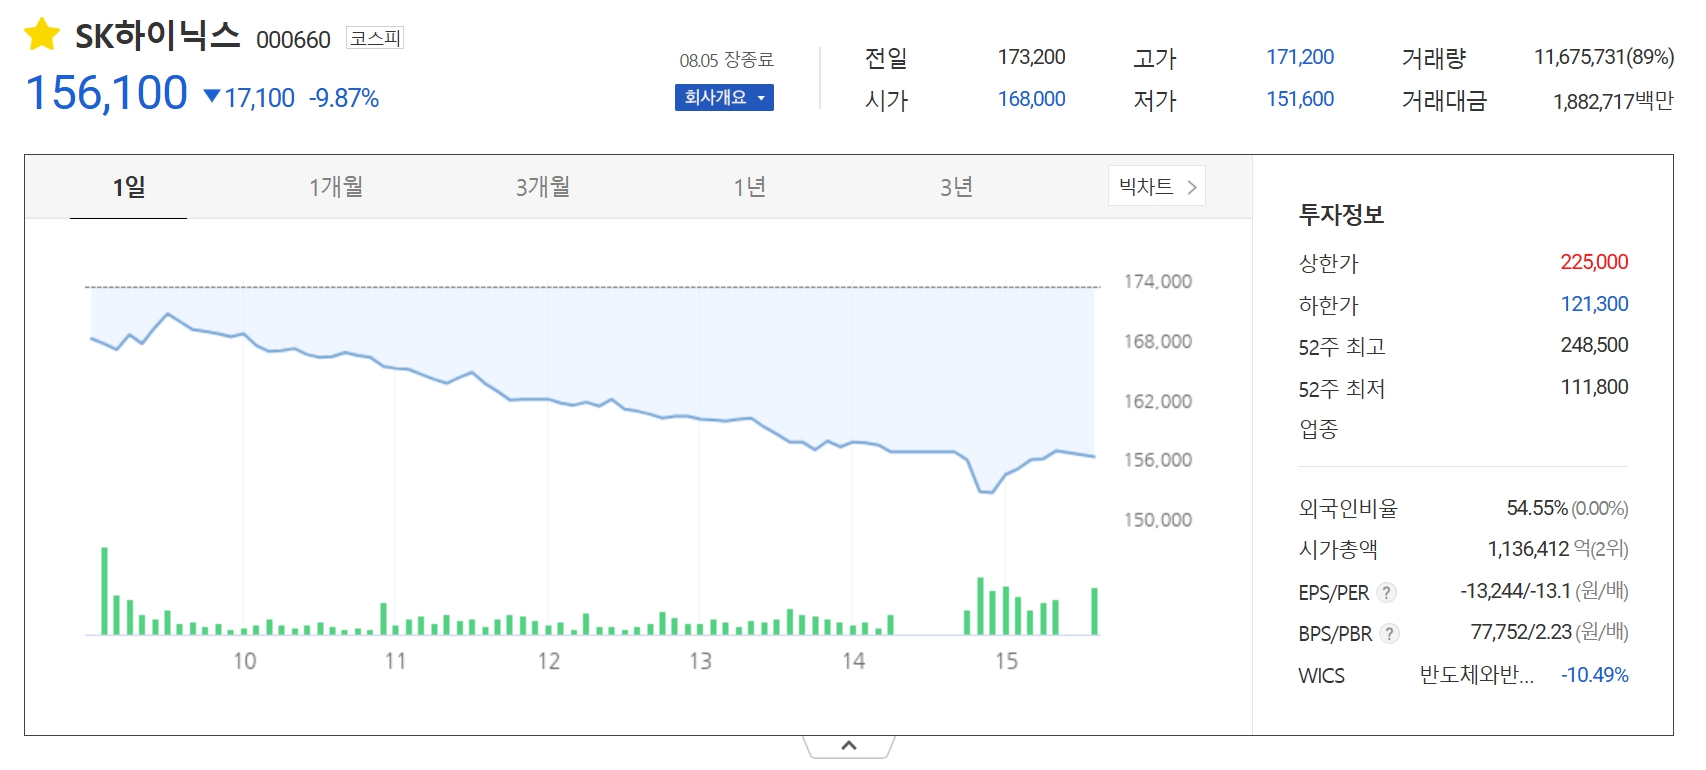Click the BPS/PBR value 77,752/2.23
This screenshot has width=1706, height=770.
pos(1521,632)
